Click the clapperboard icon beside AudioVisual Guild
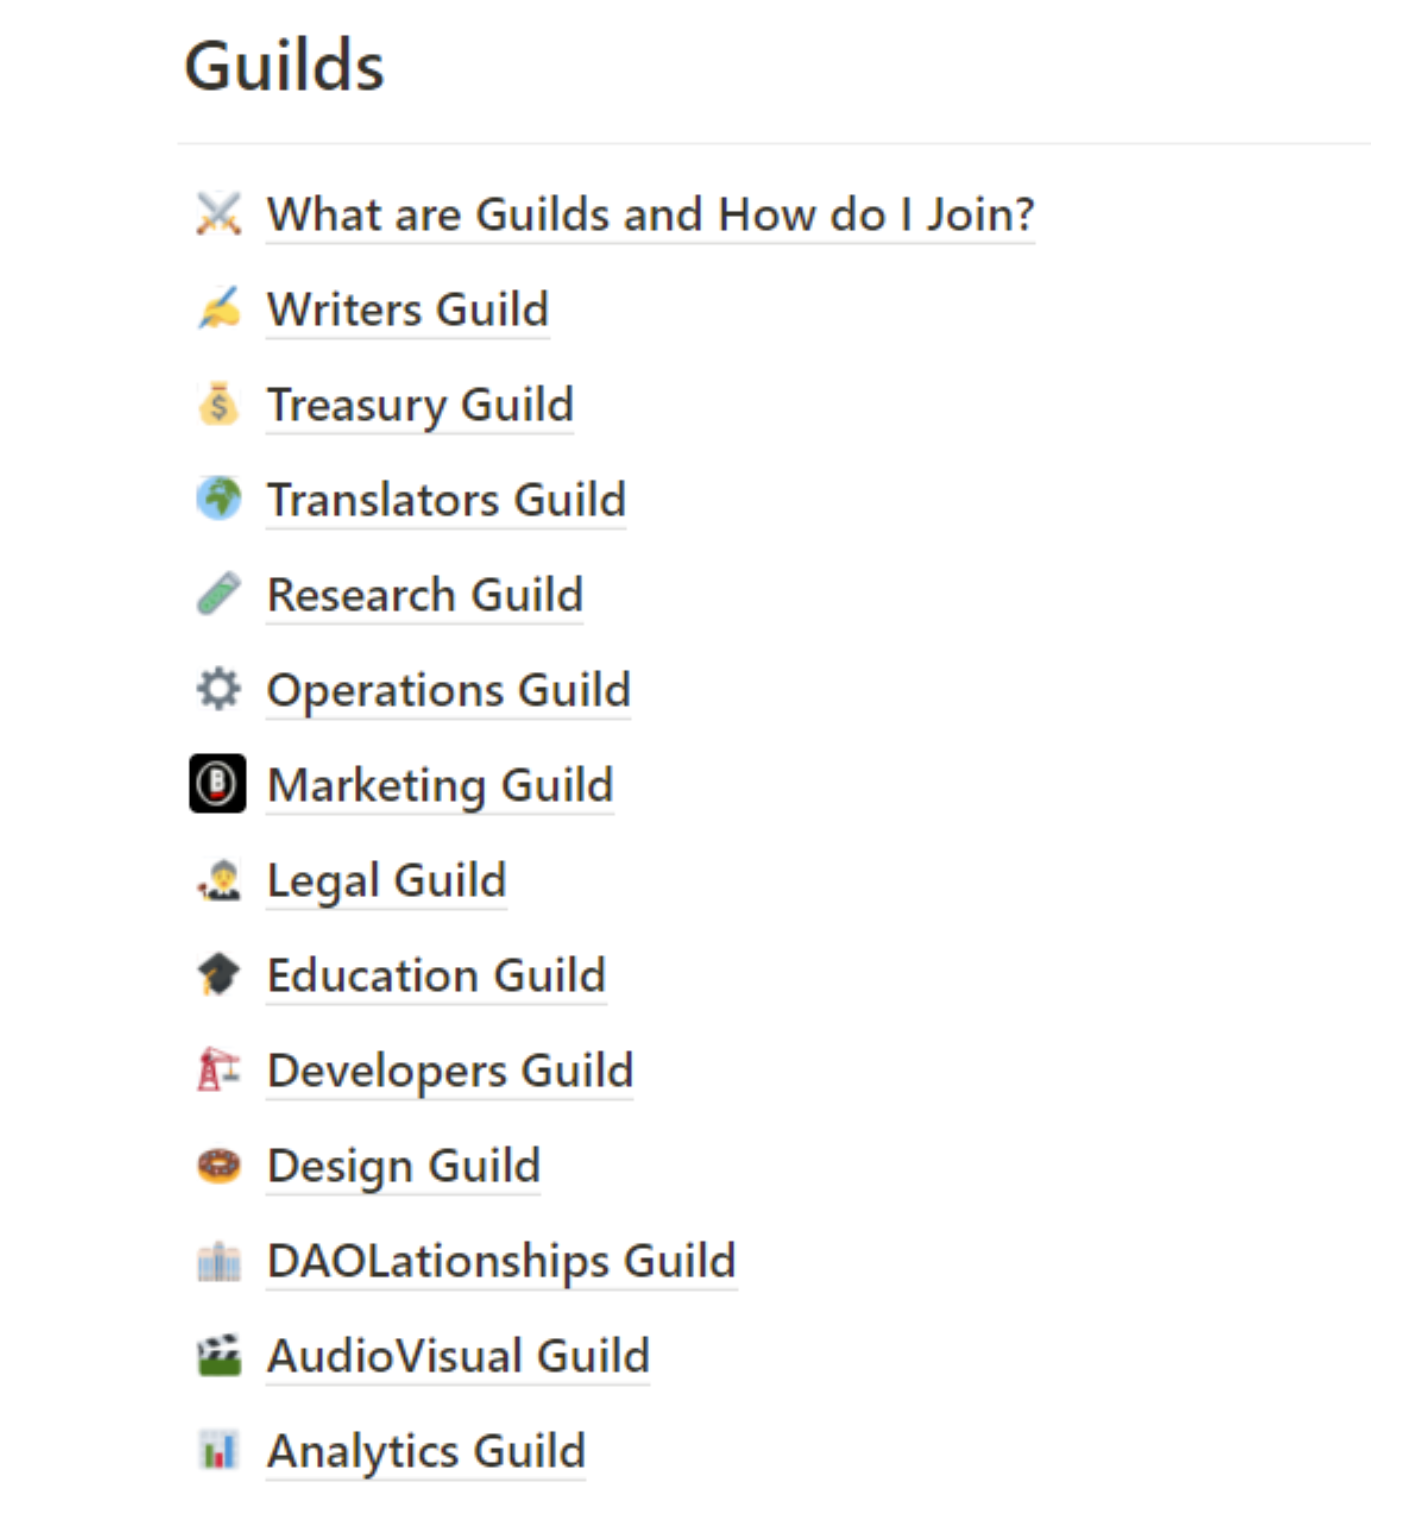The height and width of the screenshot is (1526, 1408). (218, 1356)
